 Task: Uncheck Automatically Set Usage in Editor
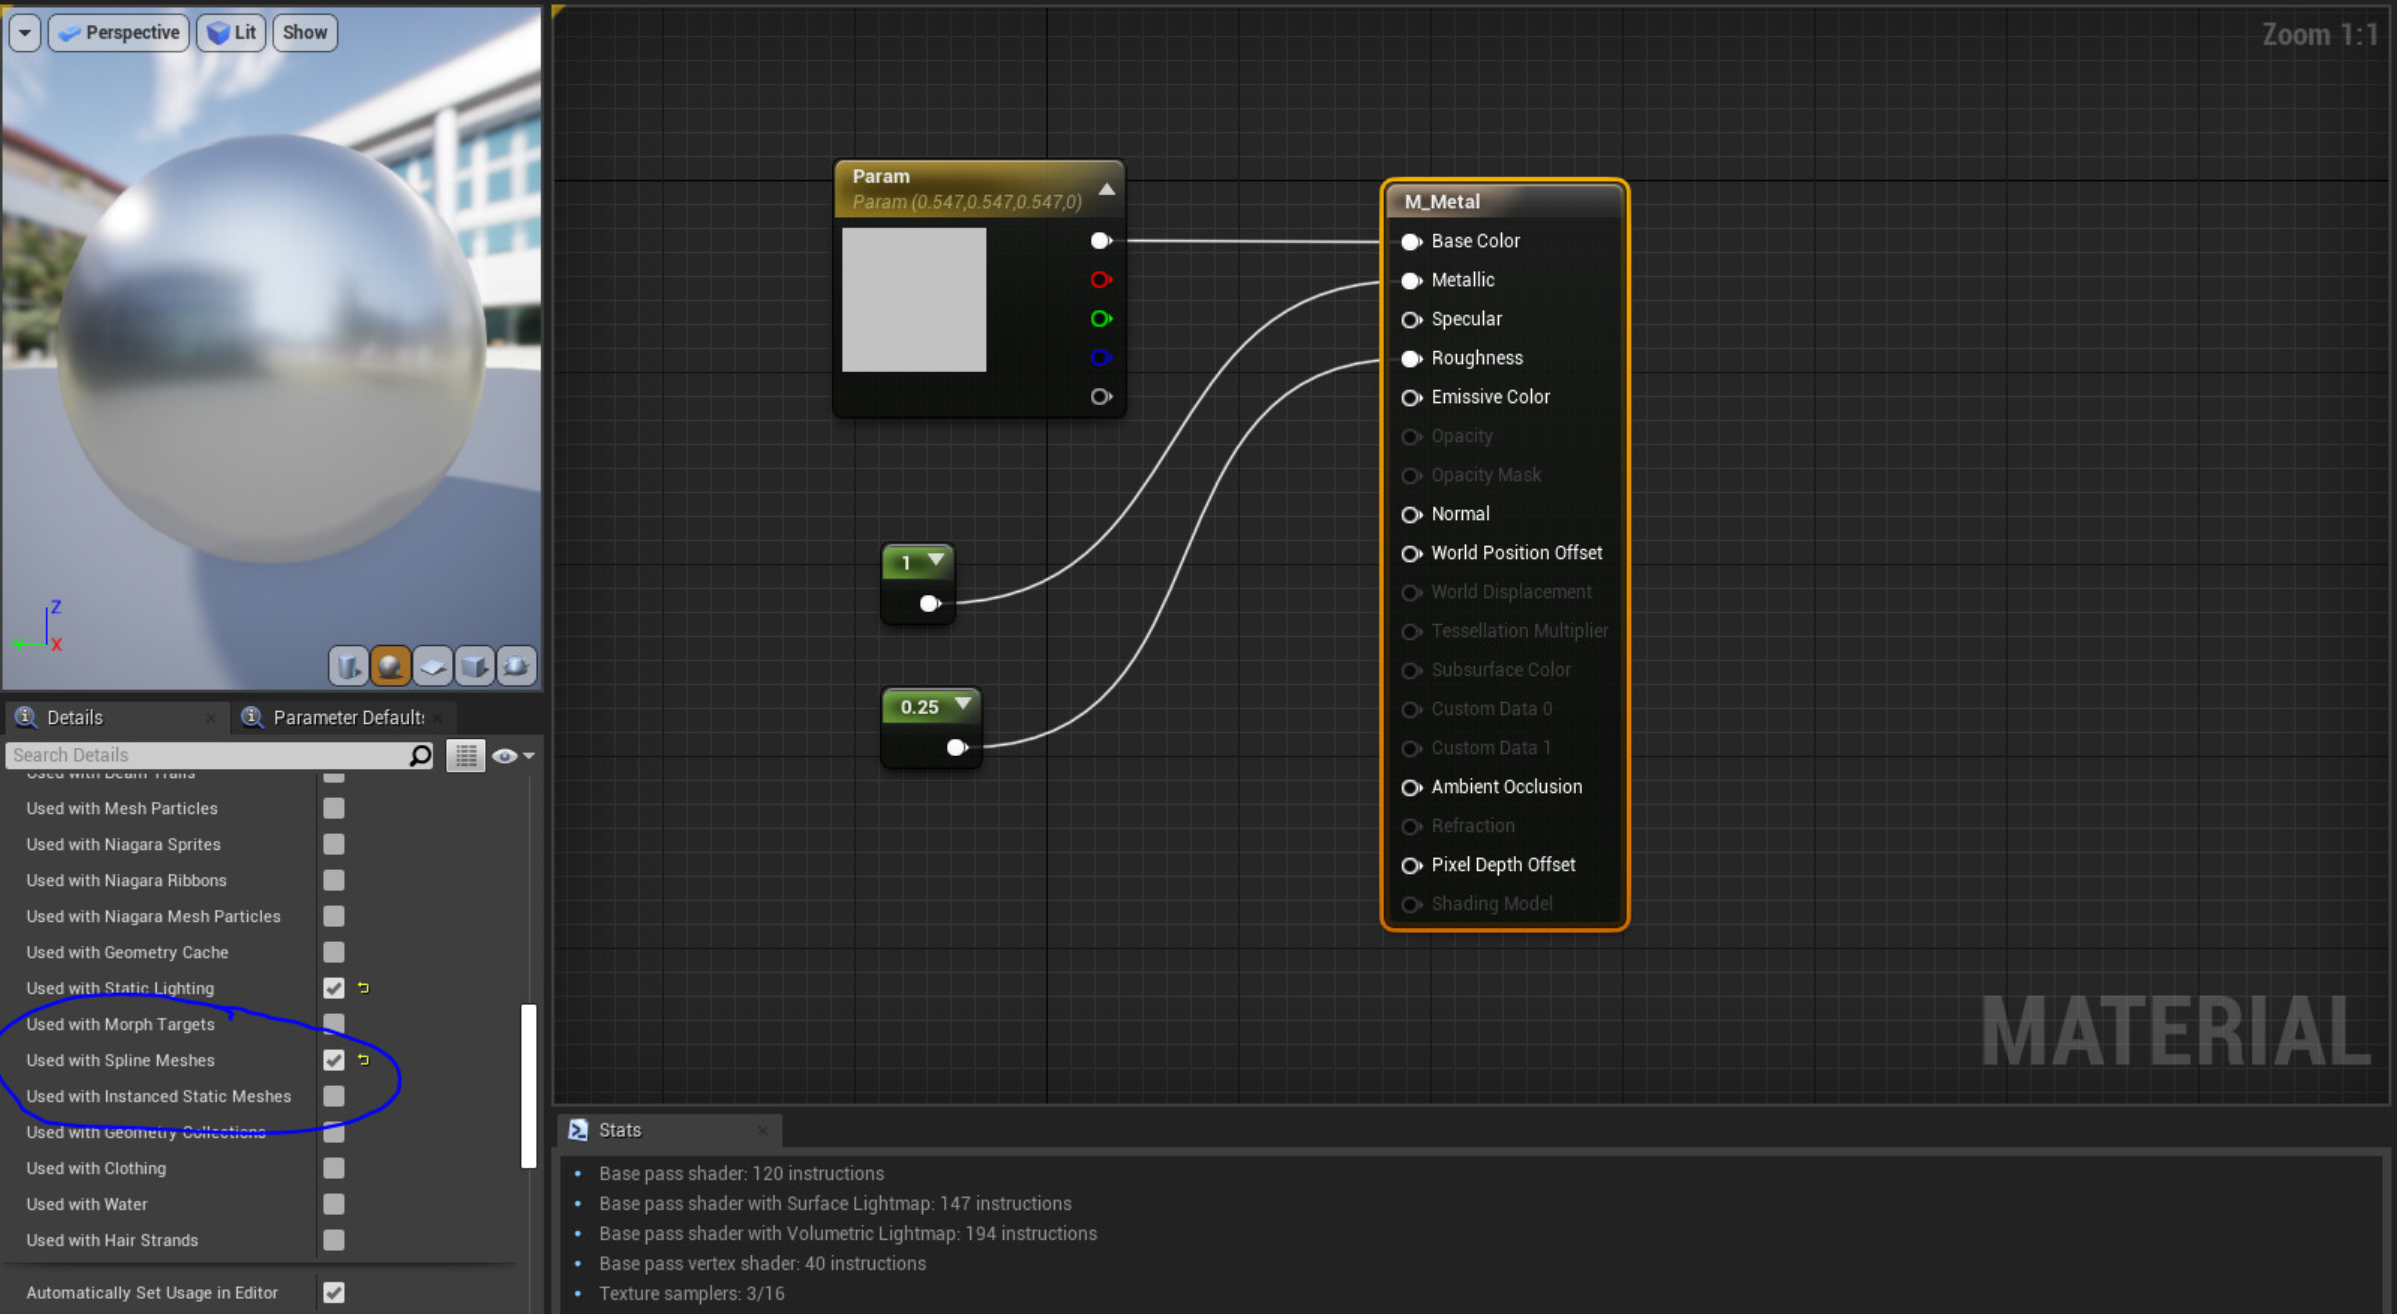(x=333, y=1292)
